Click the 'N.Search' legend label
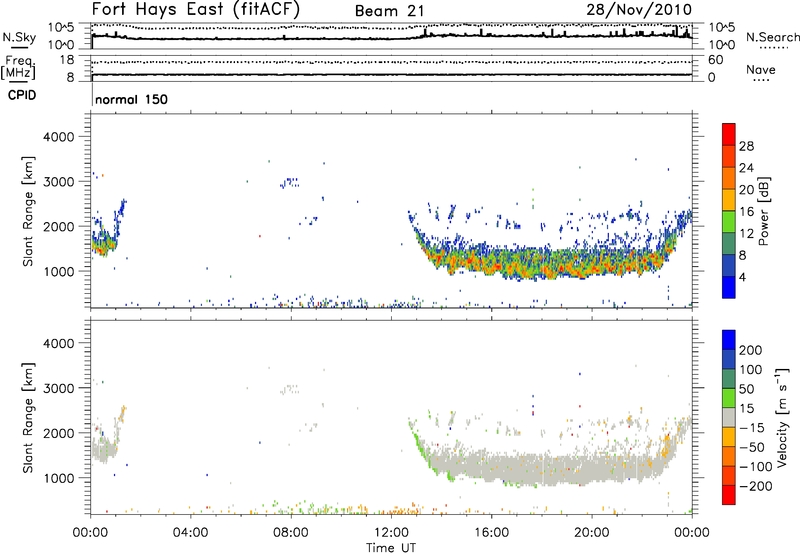Viewport: 800px width, 554px height. coord(772,37)
